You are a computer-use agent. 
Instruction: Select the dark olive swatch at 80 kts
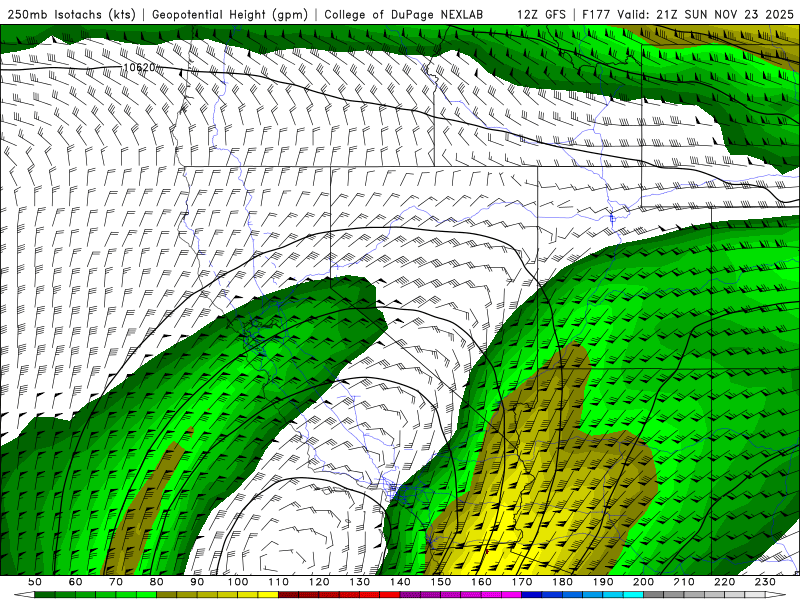166,595
